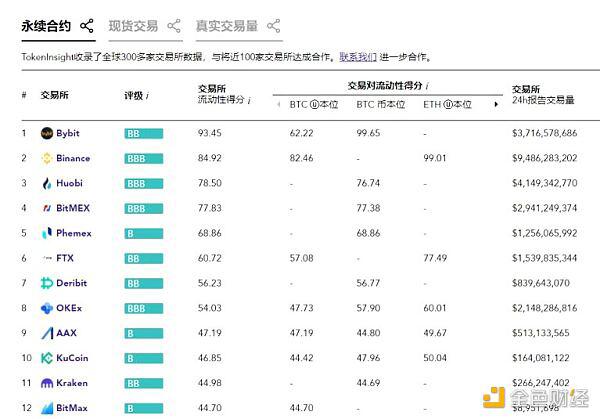
Task: Open the 联系我们 link
Action: 358,57
